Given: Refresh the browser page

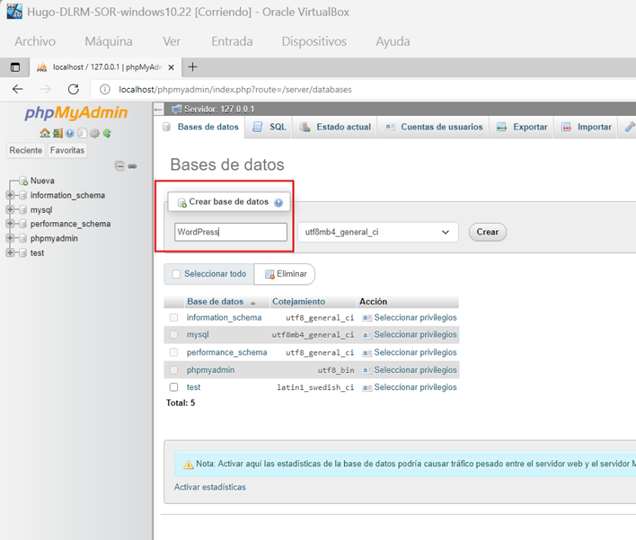Looking at the screenshot, I should pyautogui.click(x=73, y=89).
